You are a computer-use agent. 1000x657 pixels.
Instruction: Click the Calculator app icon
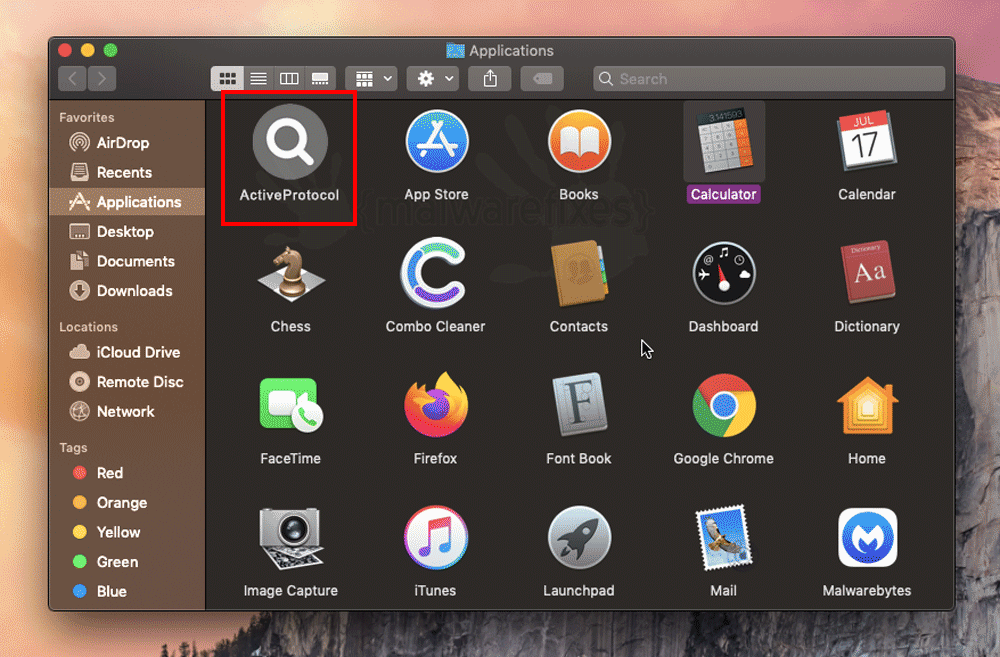[724, 142]
